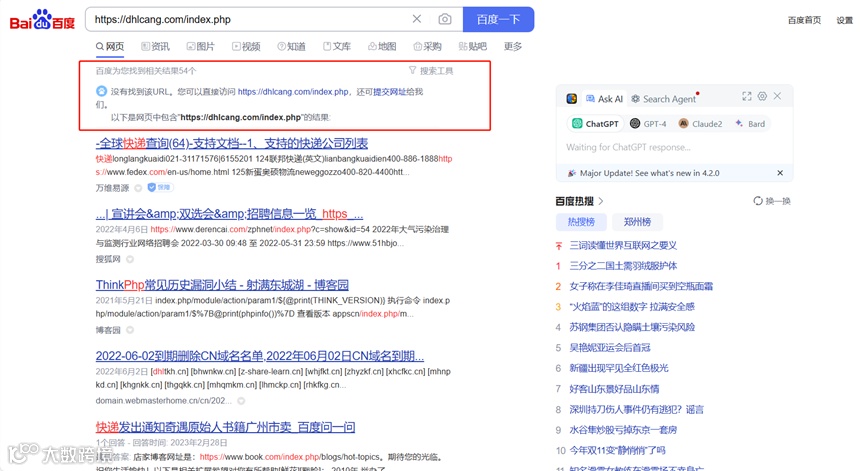Select the Bard model

point(750,124)
